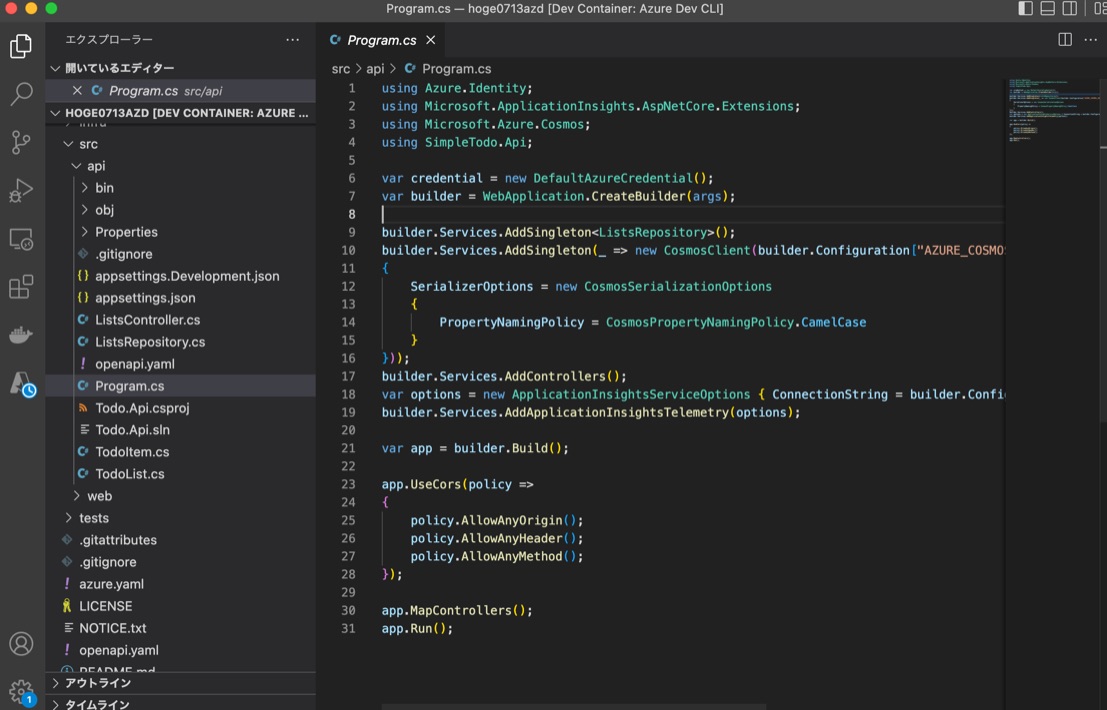Open the editor more actions menu
Viewport: 1107px width, 710px height.
pyautogui.click(x=1091, y=39)
